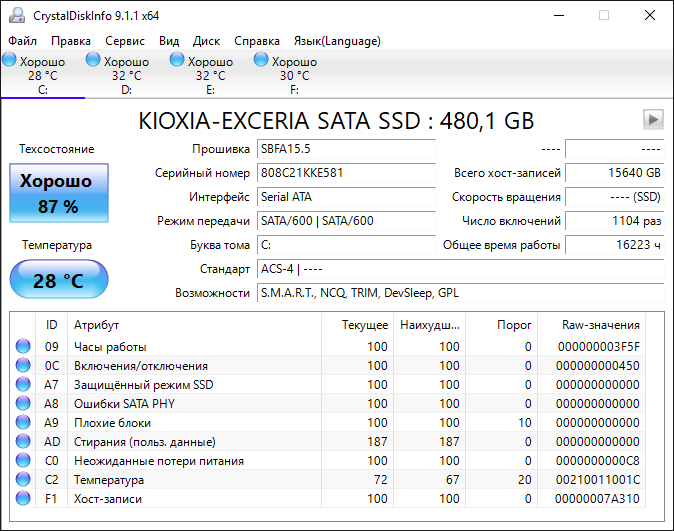Click the status dot of attribute A7
This screenshot has width=674, height=531.
(23, 384)
